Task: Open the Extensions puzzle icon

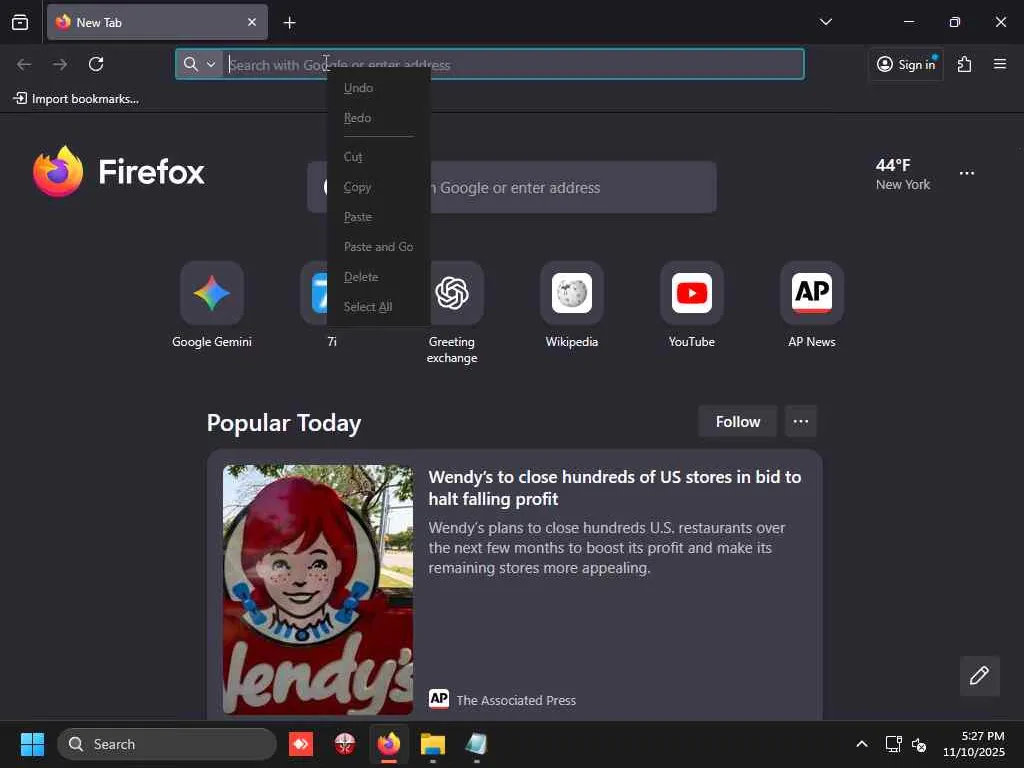Action: click(x=964, y=64)
